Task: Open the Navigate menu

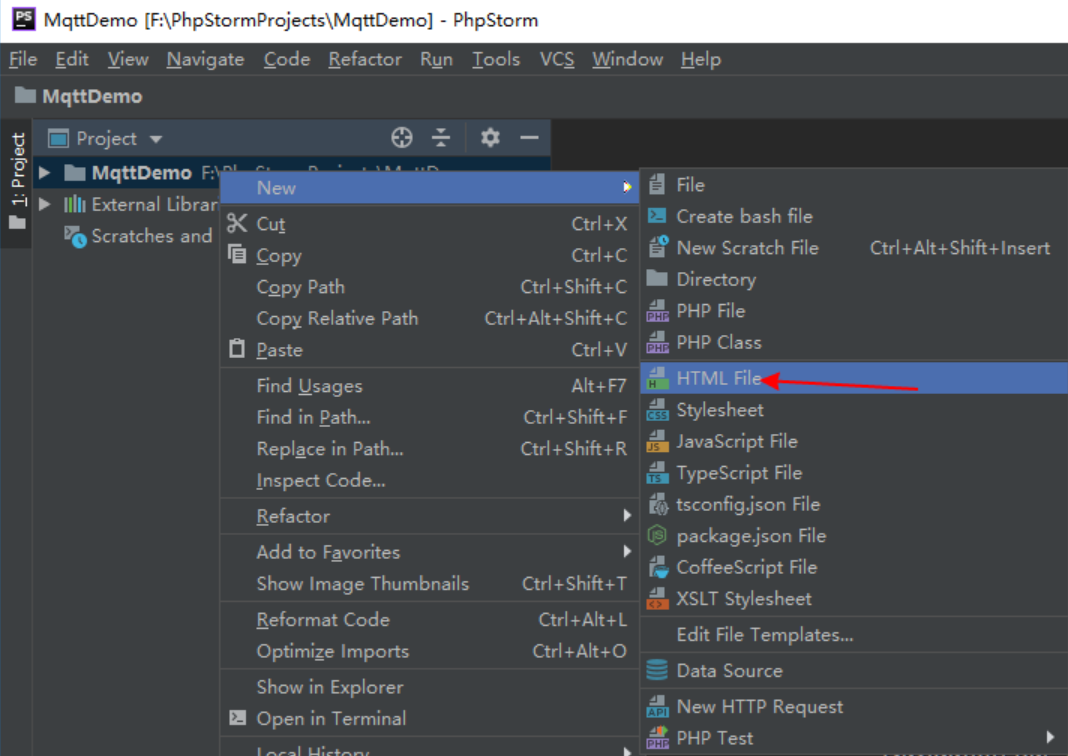Action: click(x=205, y=59)
